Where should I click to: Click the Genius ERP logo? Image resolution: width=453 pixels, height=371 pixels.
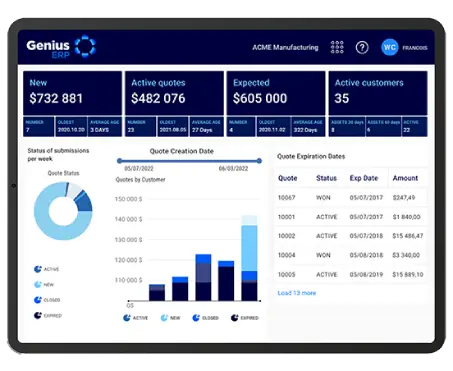61,47
